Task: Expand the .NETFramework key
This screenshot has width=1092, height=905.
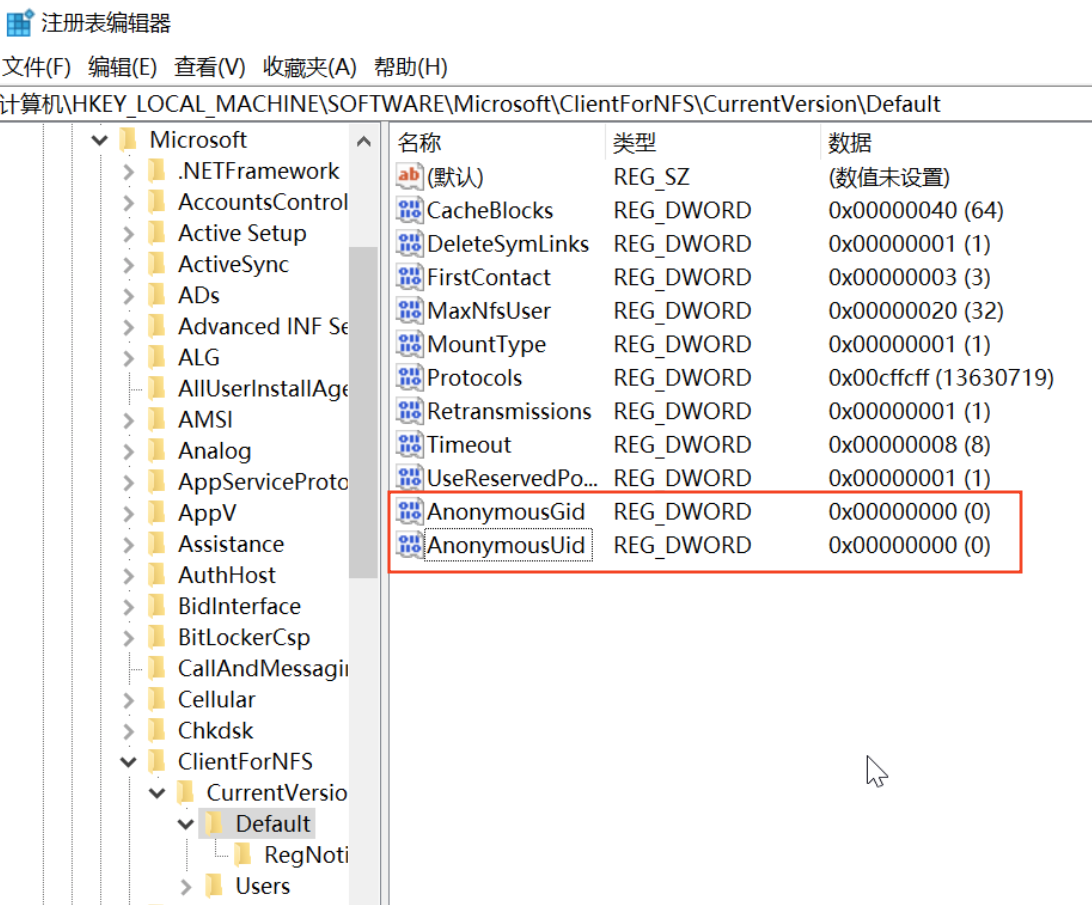Action: coord(128,172)
